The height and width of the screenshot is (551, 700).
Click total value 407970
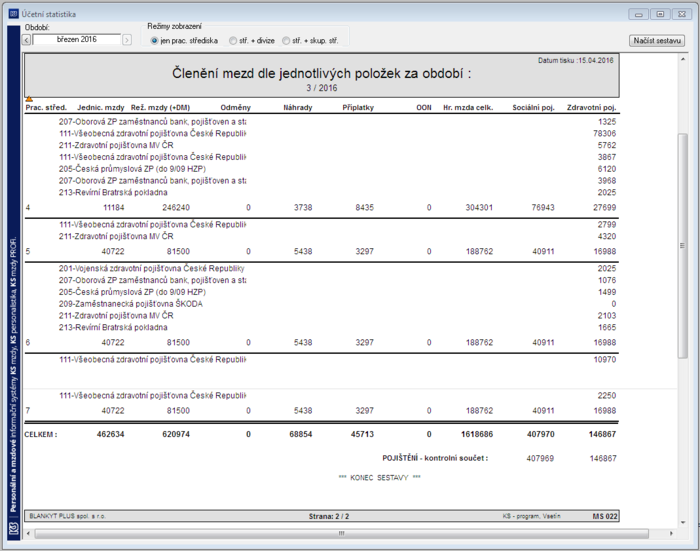click(x=541, y=434)
